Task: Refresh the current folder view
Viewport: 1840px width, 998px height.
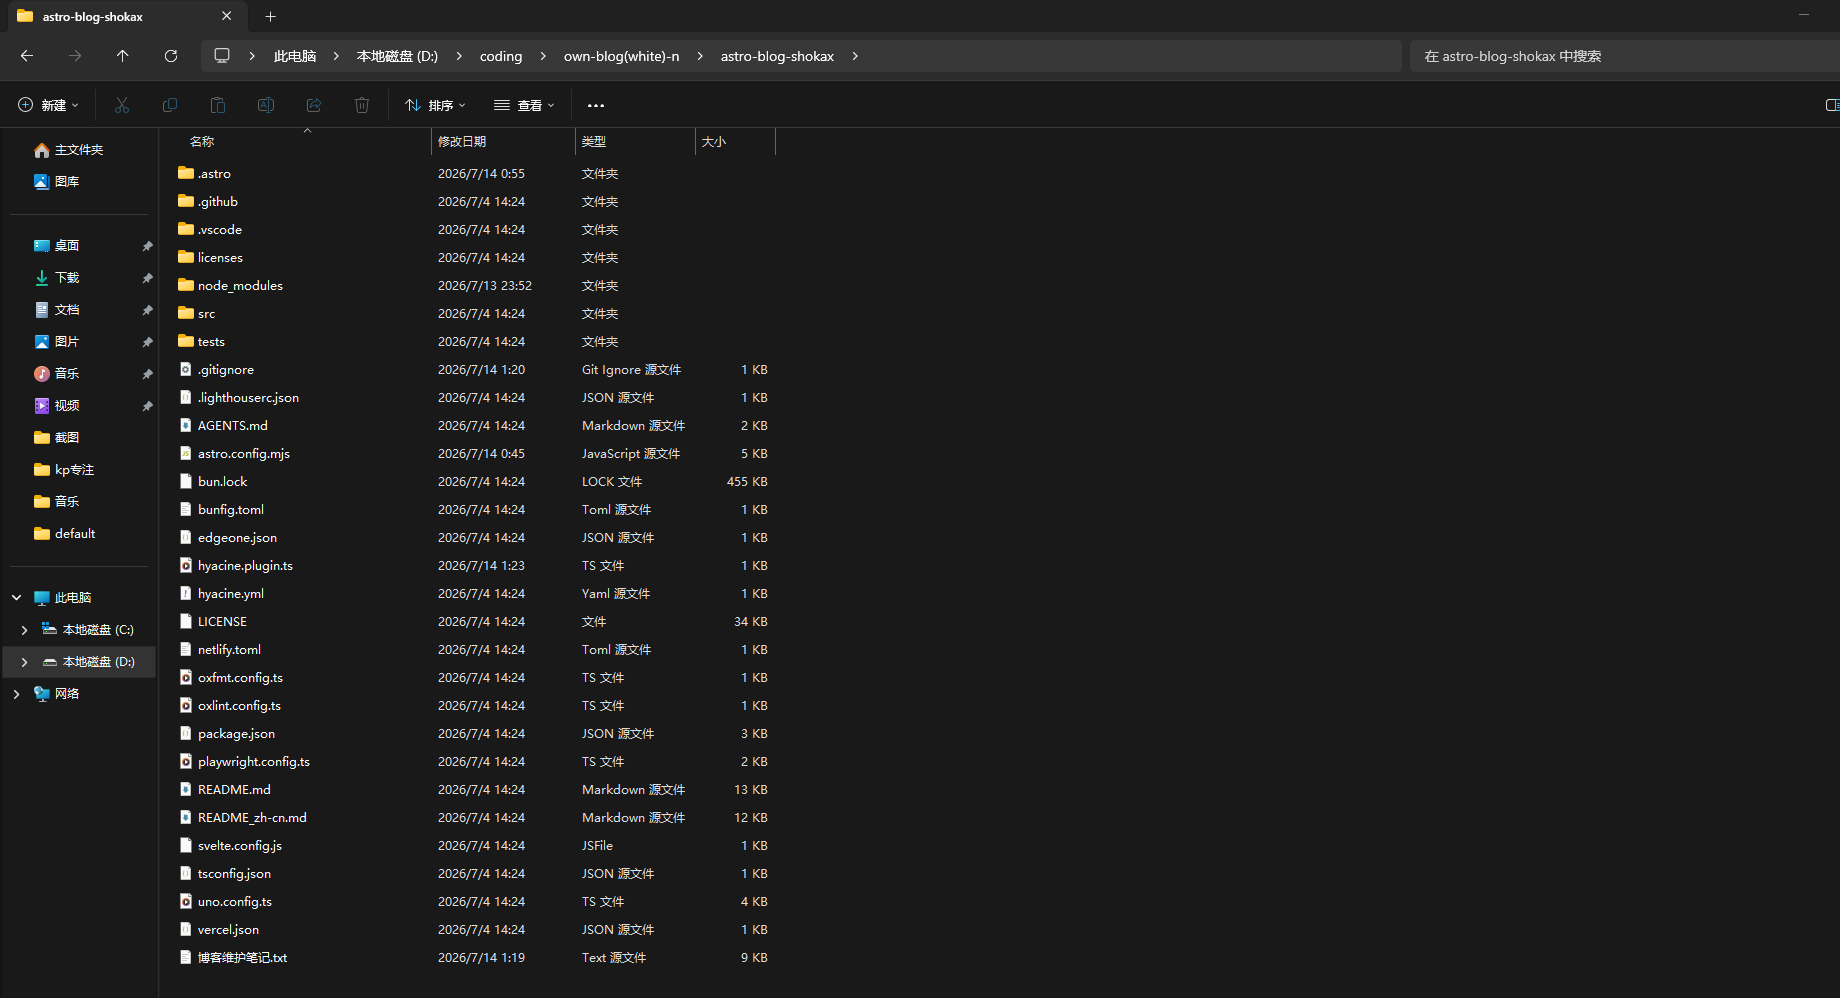Action: coord(171,56)
